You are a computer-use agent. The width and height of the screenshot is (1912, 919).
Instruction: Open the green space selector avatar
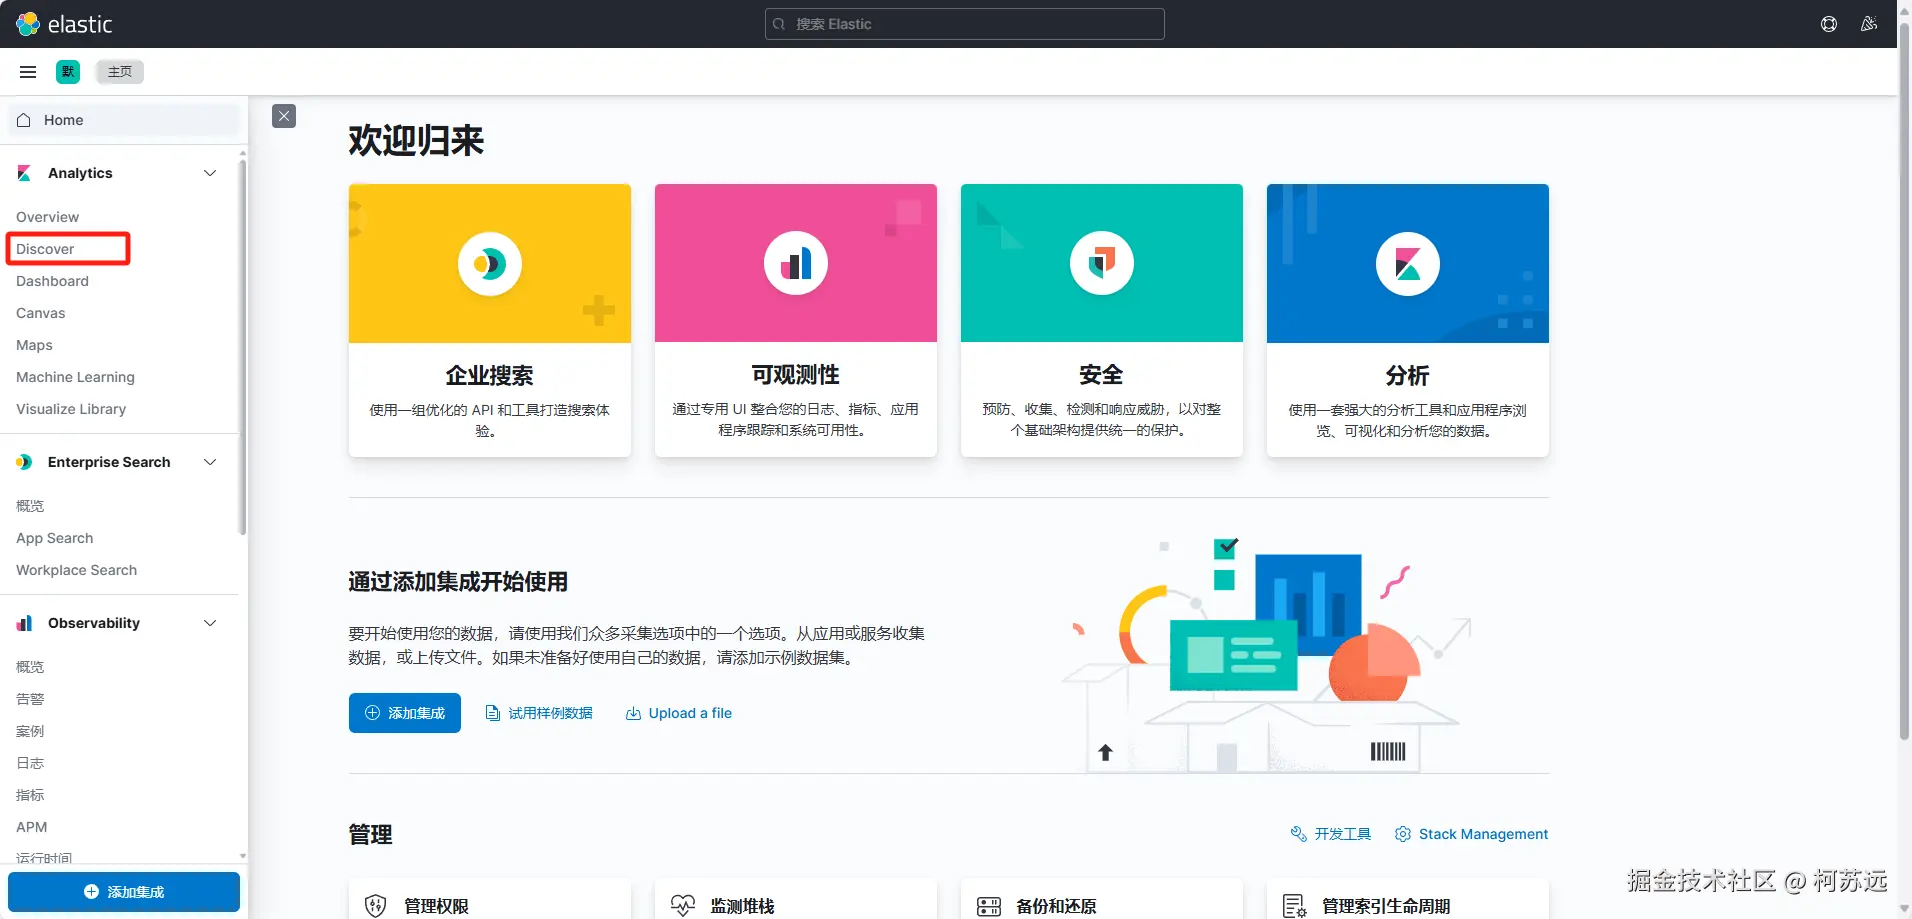click(68, 72)
